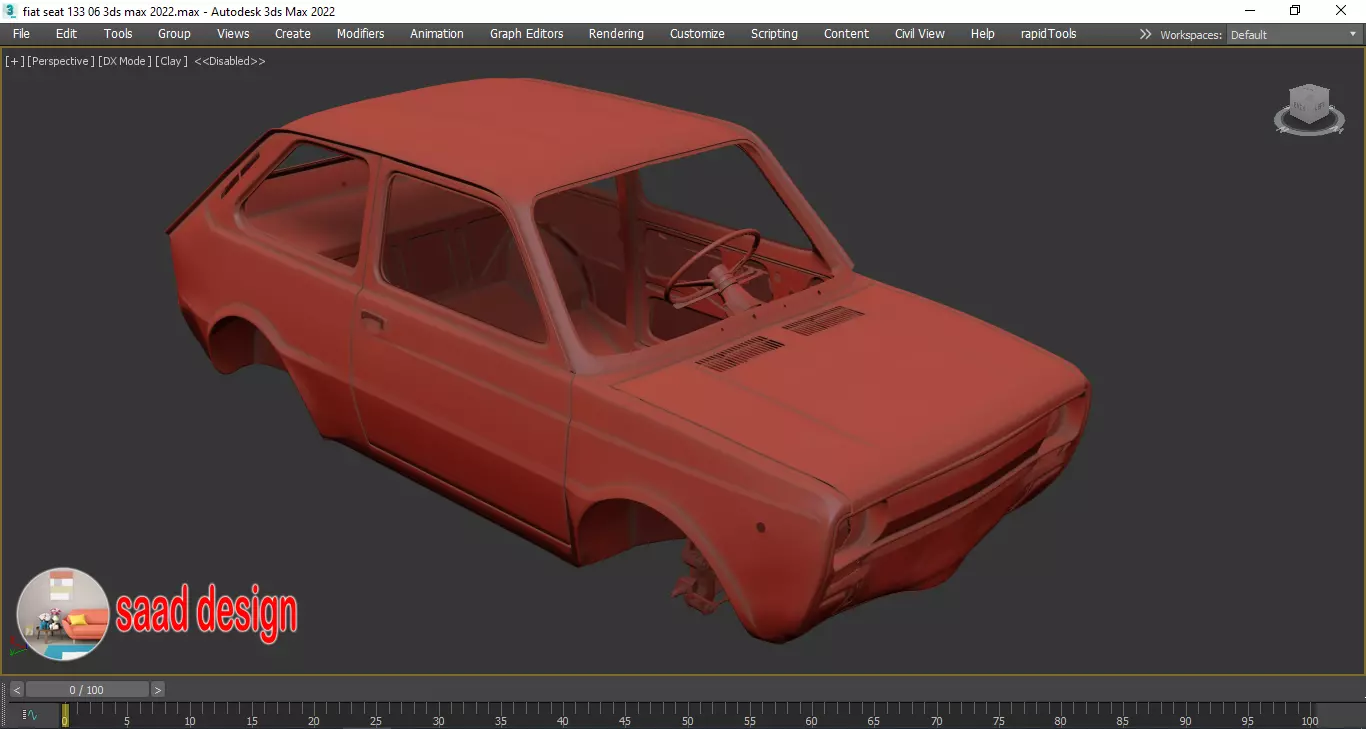Jump to frame 50 on the timeline
The width and height of the screenshot is (1366, 729).
(x=687, y=721)
